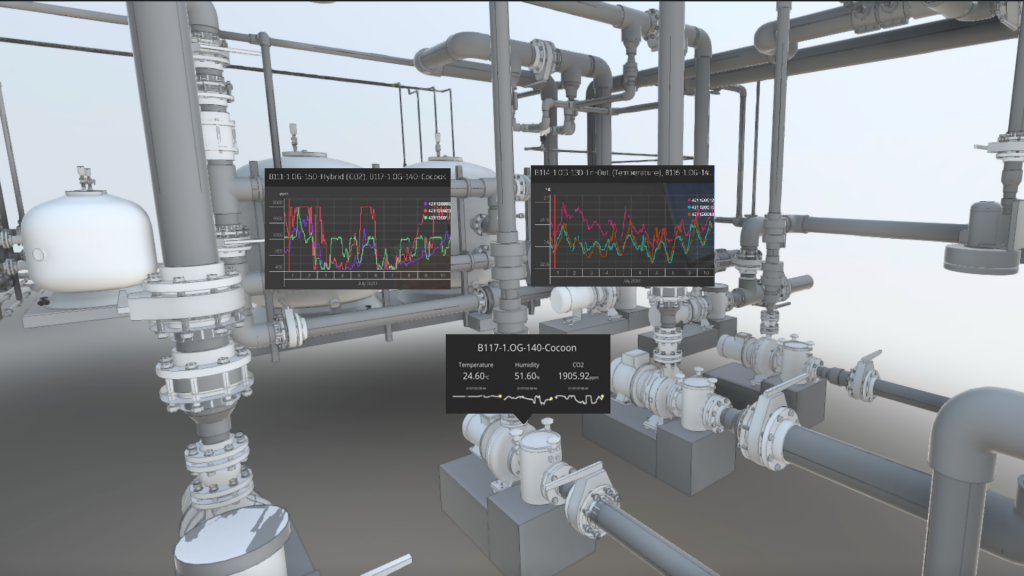Click the B117-1.OG-140-Cocoon tooltip title
Viewport: 1024px width, 576px height.
[x=528, y=347]
